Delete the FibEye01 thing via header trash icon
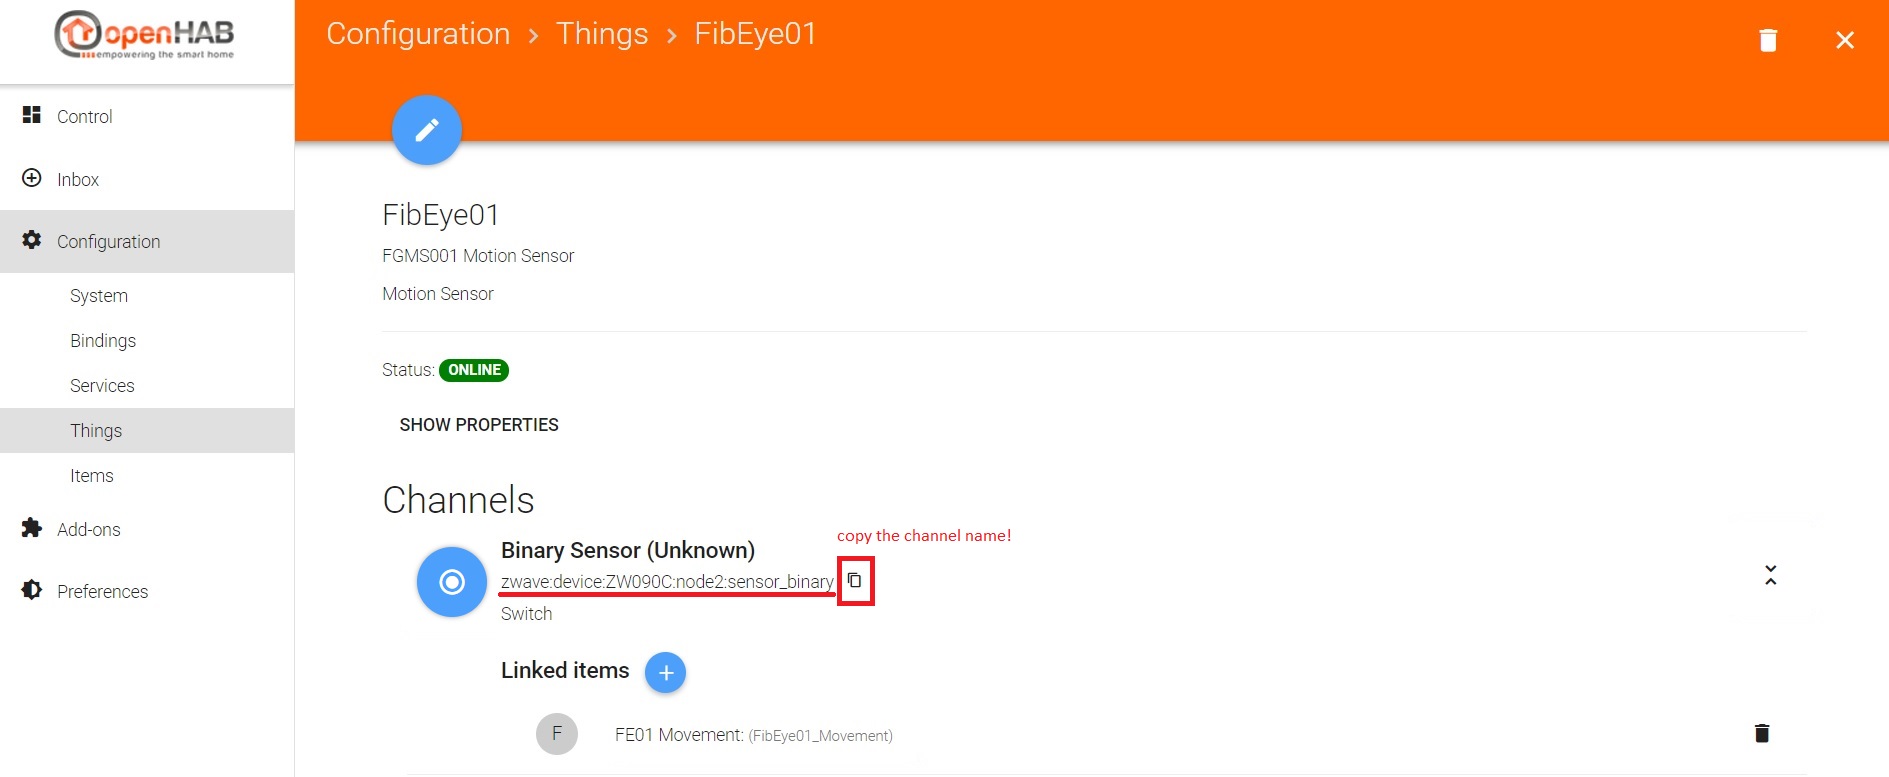 (1768, 40)
